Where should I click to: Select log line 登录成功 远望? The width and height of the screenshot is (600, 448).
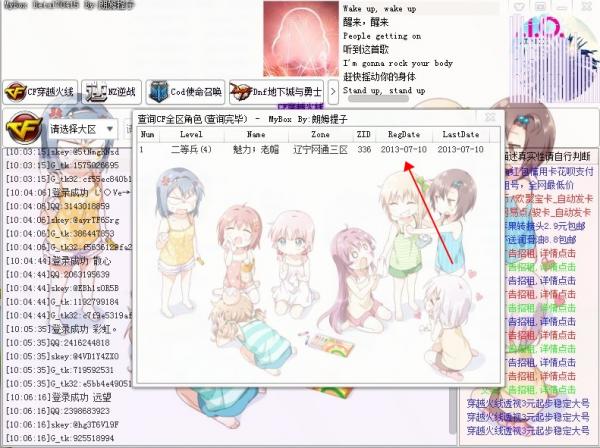59,397
